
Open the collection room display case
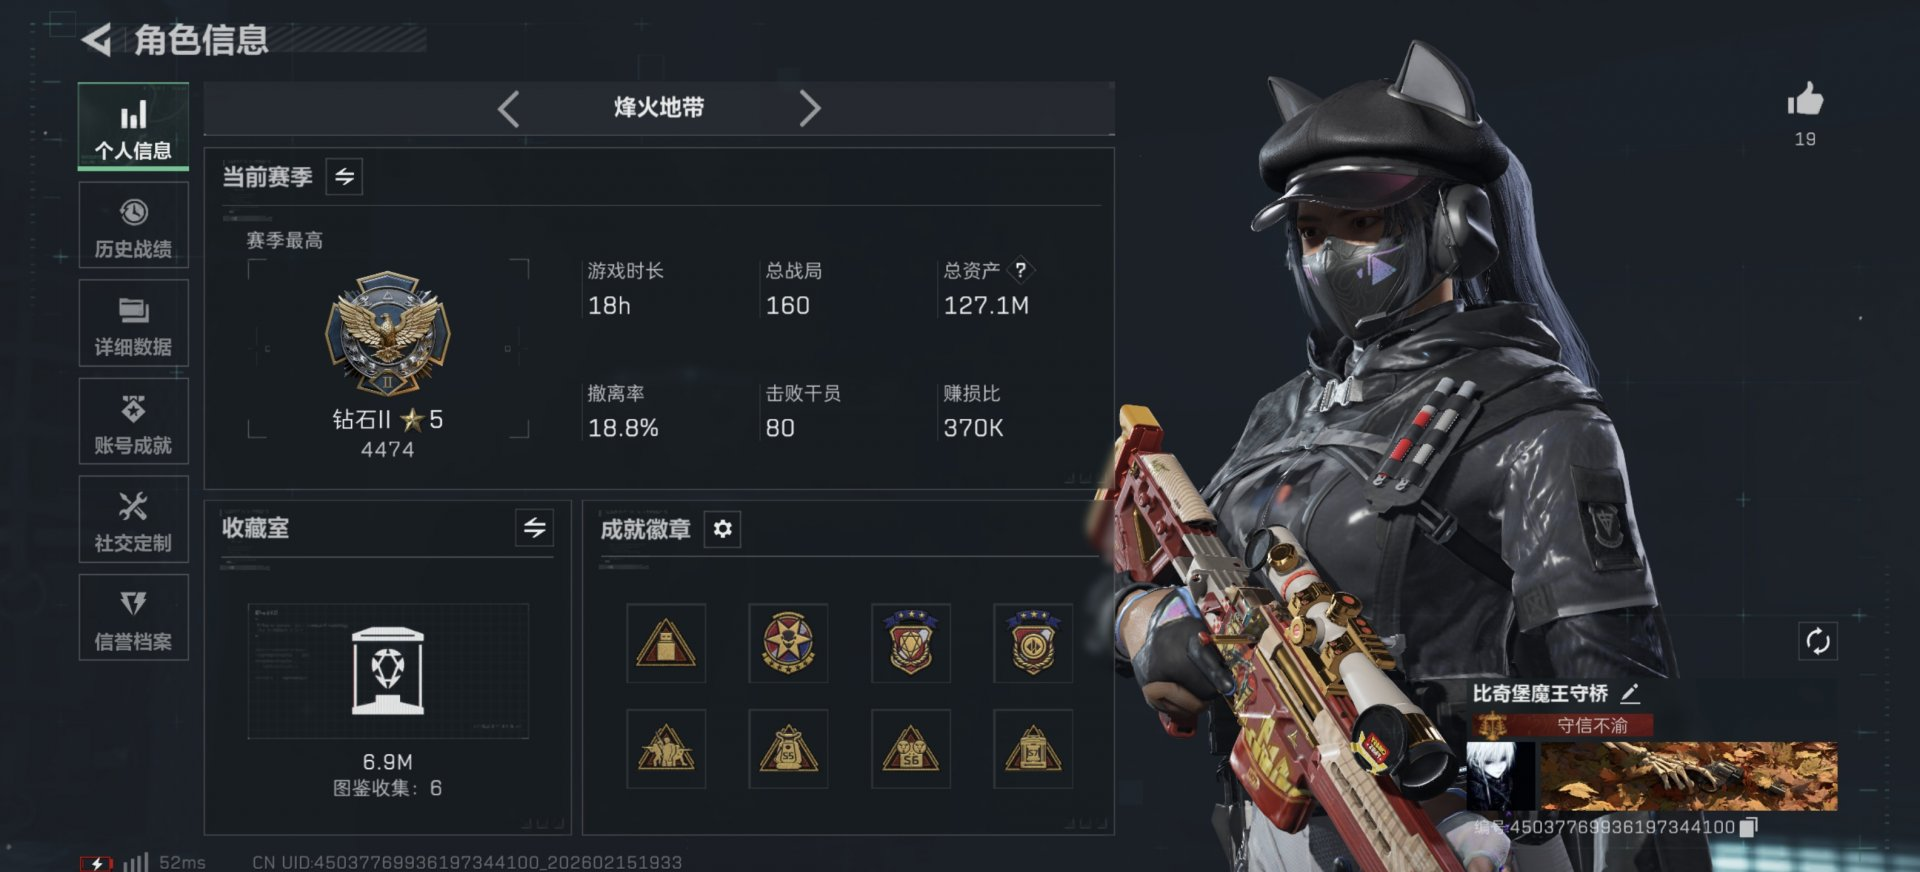coord(388,671)
